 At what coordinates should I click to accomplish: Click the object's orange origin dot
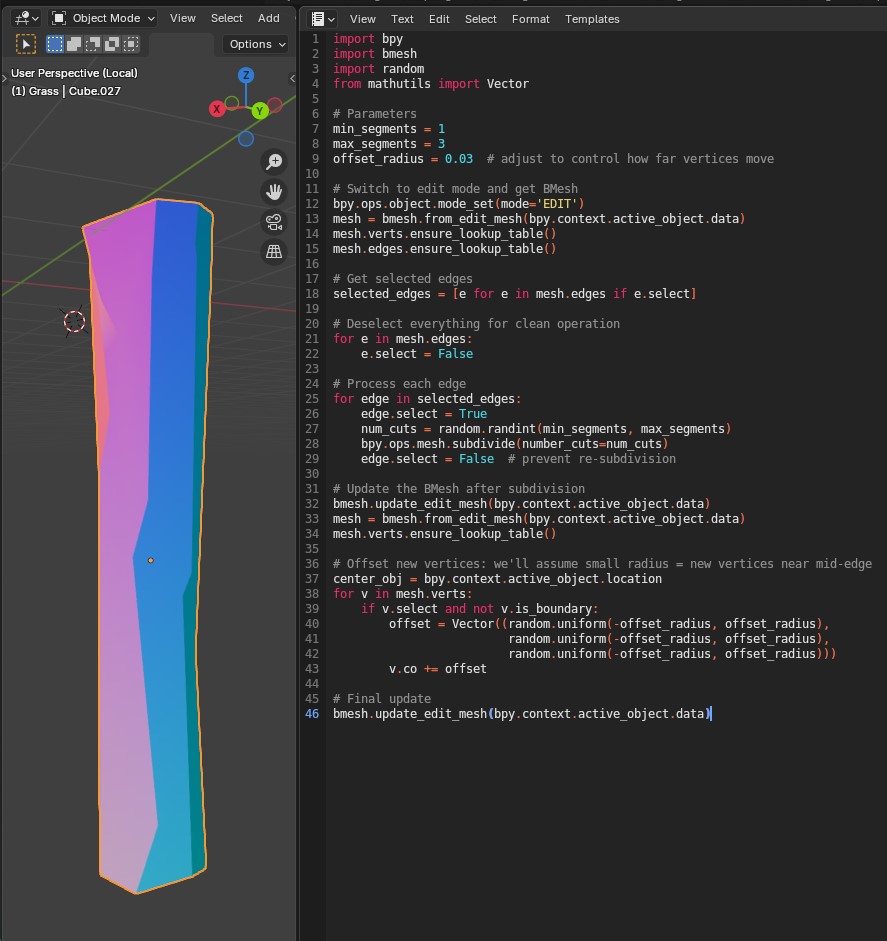[151, 561]
